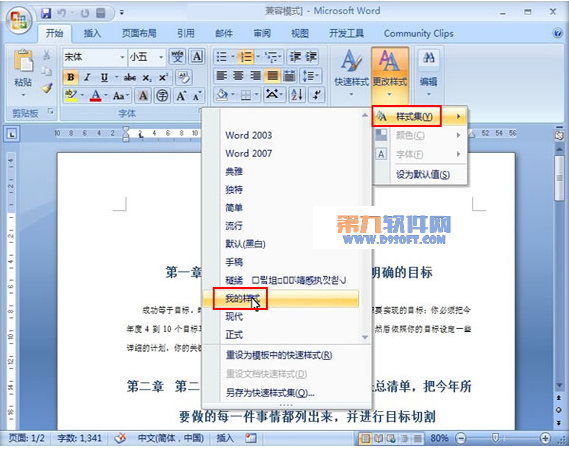Toggle Character Shading A button

click(143, 95)
